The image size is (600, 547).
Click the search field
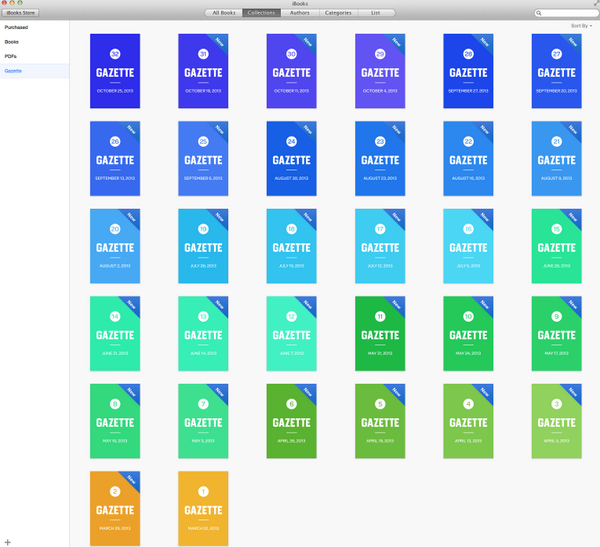[566, 13]
